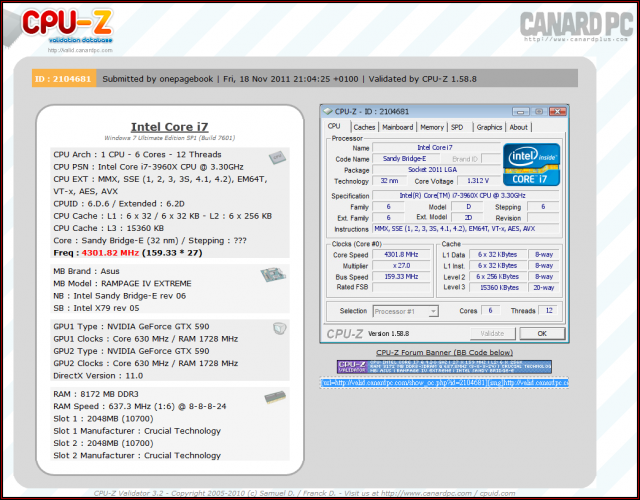Screen dimensions: 640x500
Task: Click the Stepping value 6 field
Action: pyautogui.click(x=543, y=207)
